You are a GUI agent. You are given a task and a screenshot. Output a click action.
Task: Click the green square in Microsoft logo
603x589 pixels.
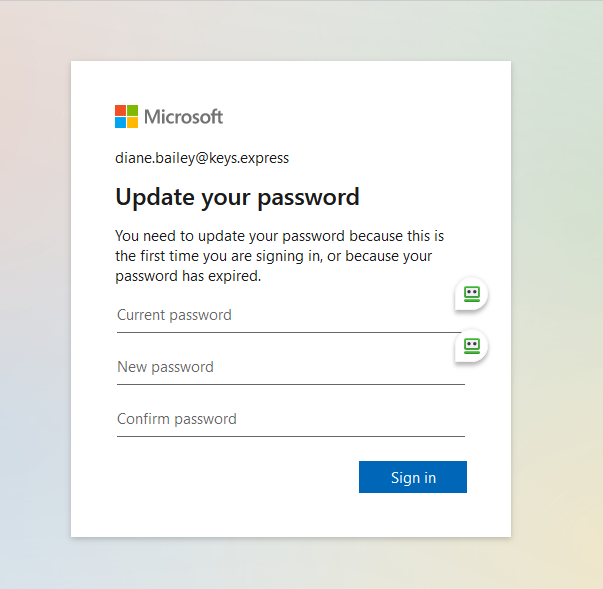pyautogui.click(x=132, y=110)
